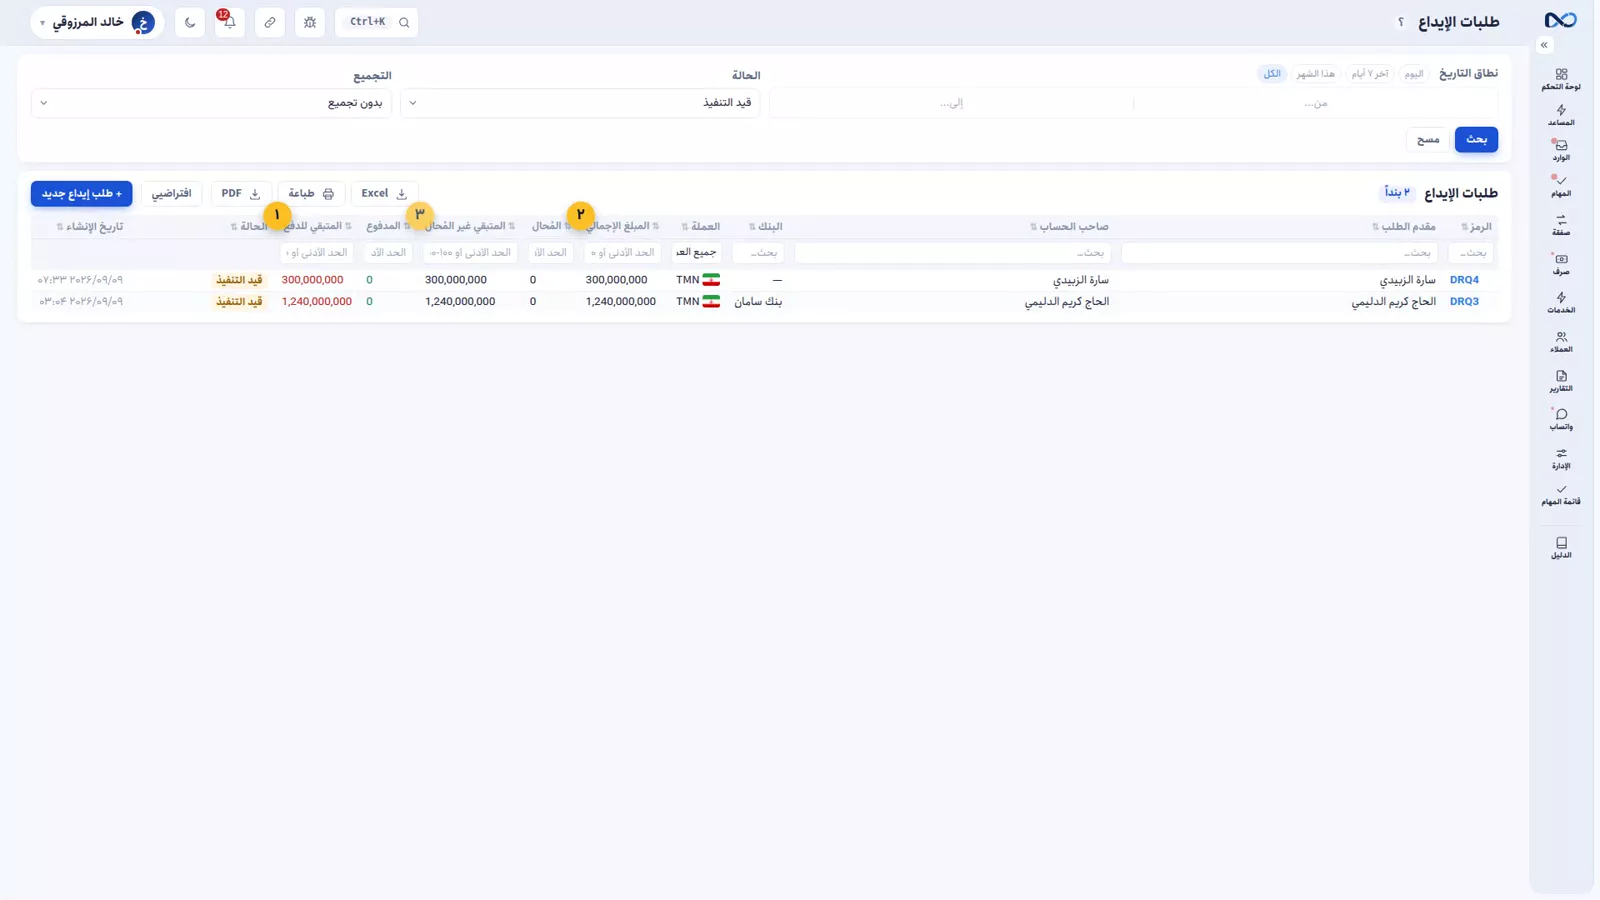This screenshot has height=900, width=1600.
Task: Toggle dark mode moon icon
Action: point(190,22)
